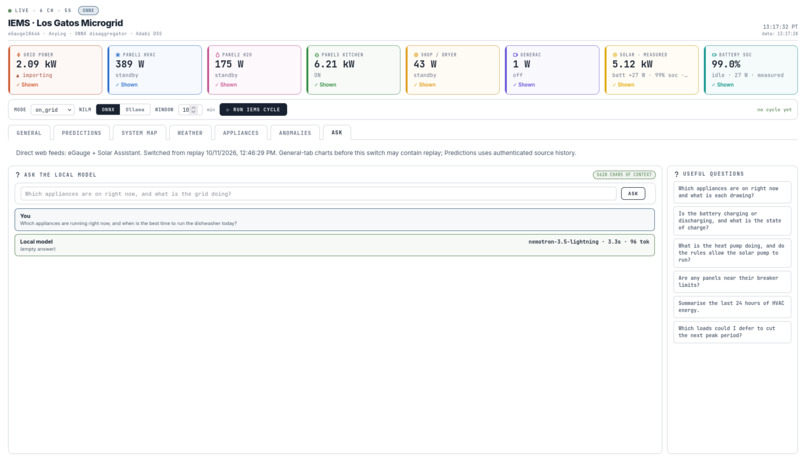
Task: Toggle Shown on the Battery SOC card
Action: click(x=723, y=85)
